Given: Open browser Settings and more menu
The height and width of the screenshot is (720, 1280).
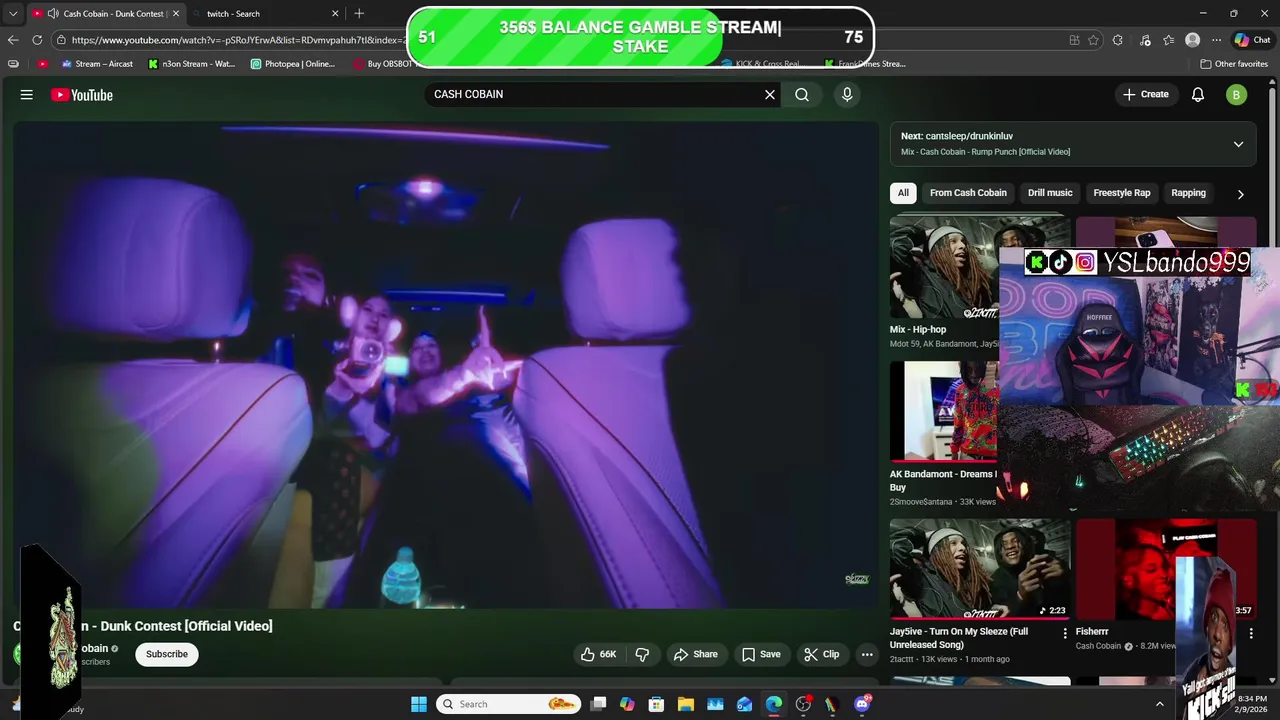Looking at the screenshot, I should (1216, 40).
